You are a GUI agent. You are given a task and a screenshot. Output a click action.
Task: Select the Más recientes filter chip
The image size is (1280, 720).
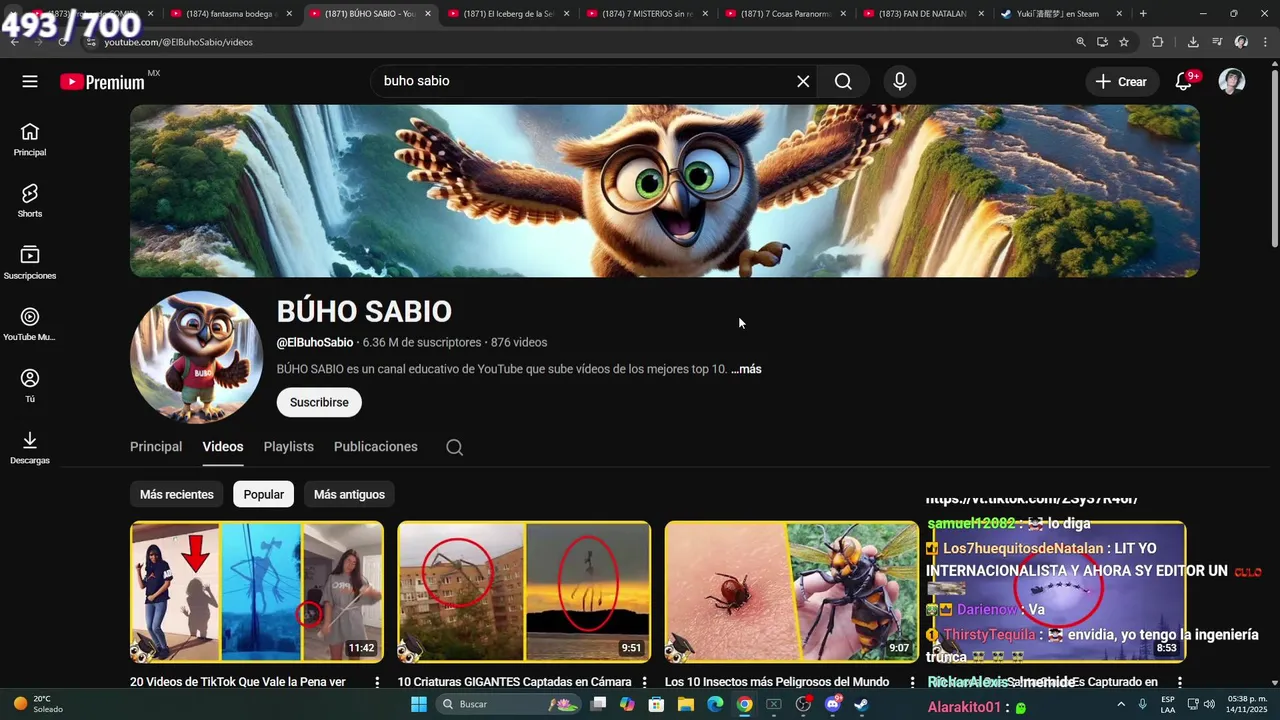pos(177,494)
